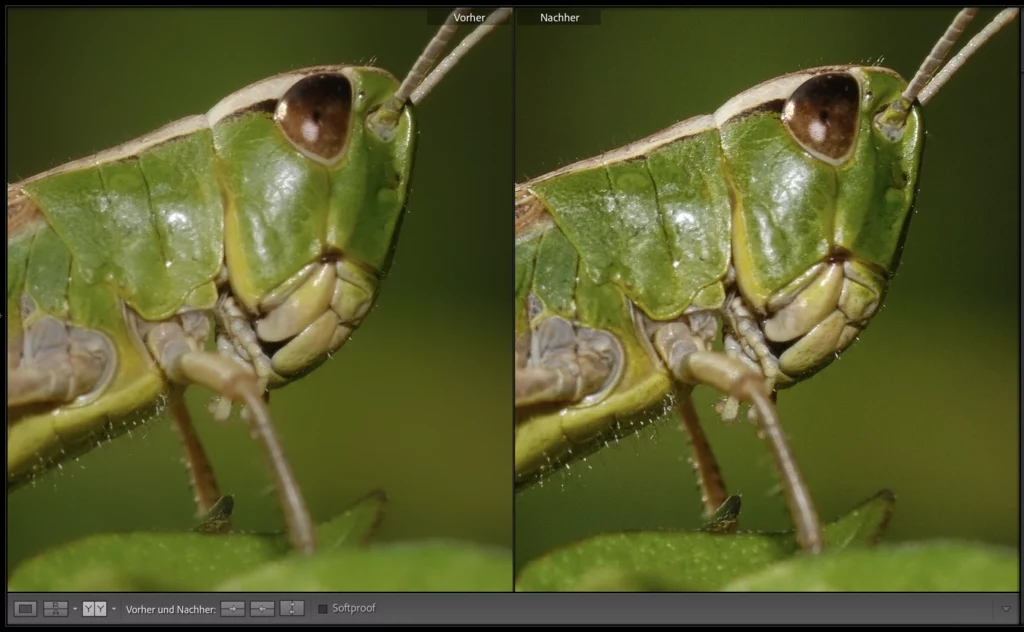This screenshot has height=632, width=1024.
Task: Expand toolbar options triangle at far right
Action: 1005,608
